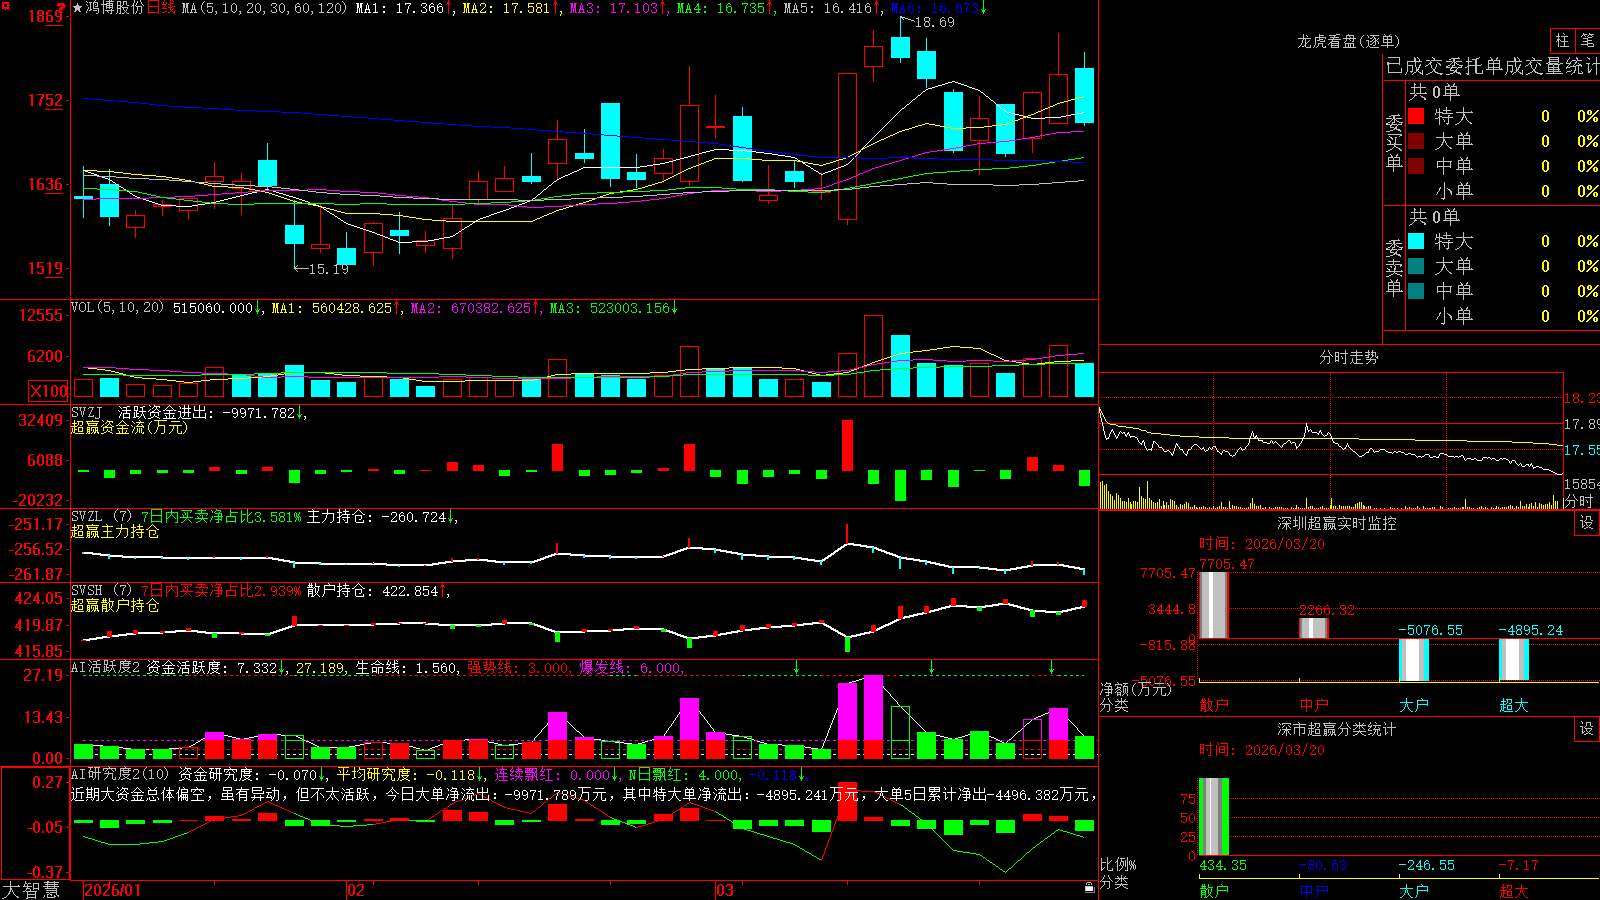
Task: Click the 鸿博股份 stock name
Action: [x=115, y=8]
